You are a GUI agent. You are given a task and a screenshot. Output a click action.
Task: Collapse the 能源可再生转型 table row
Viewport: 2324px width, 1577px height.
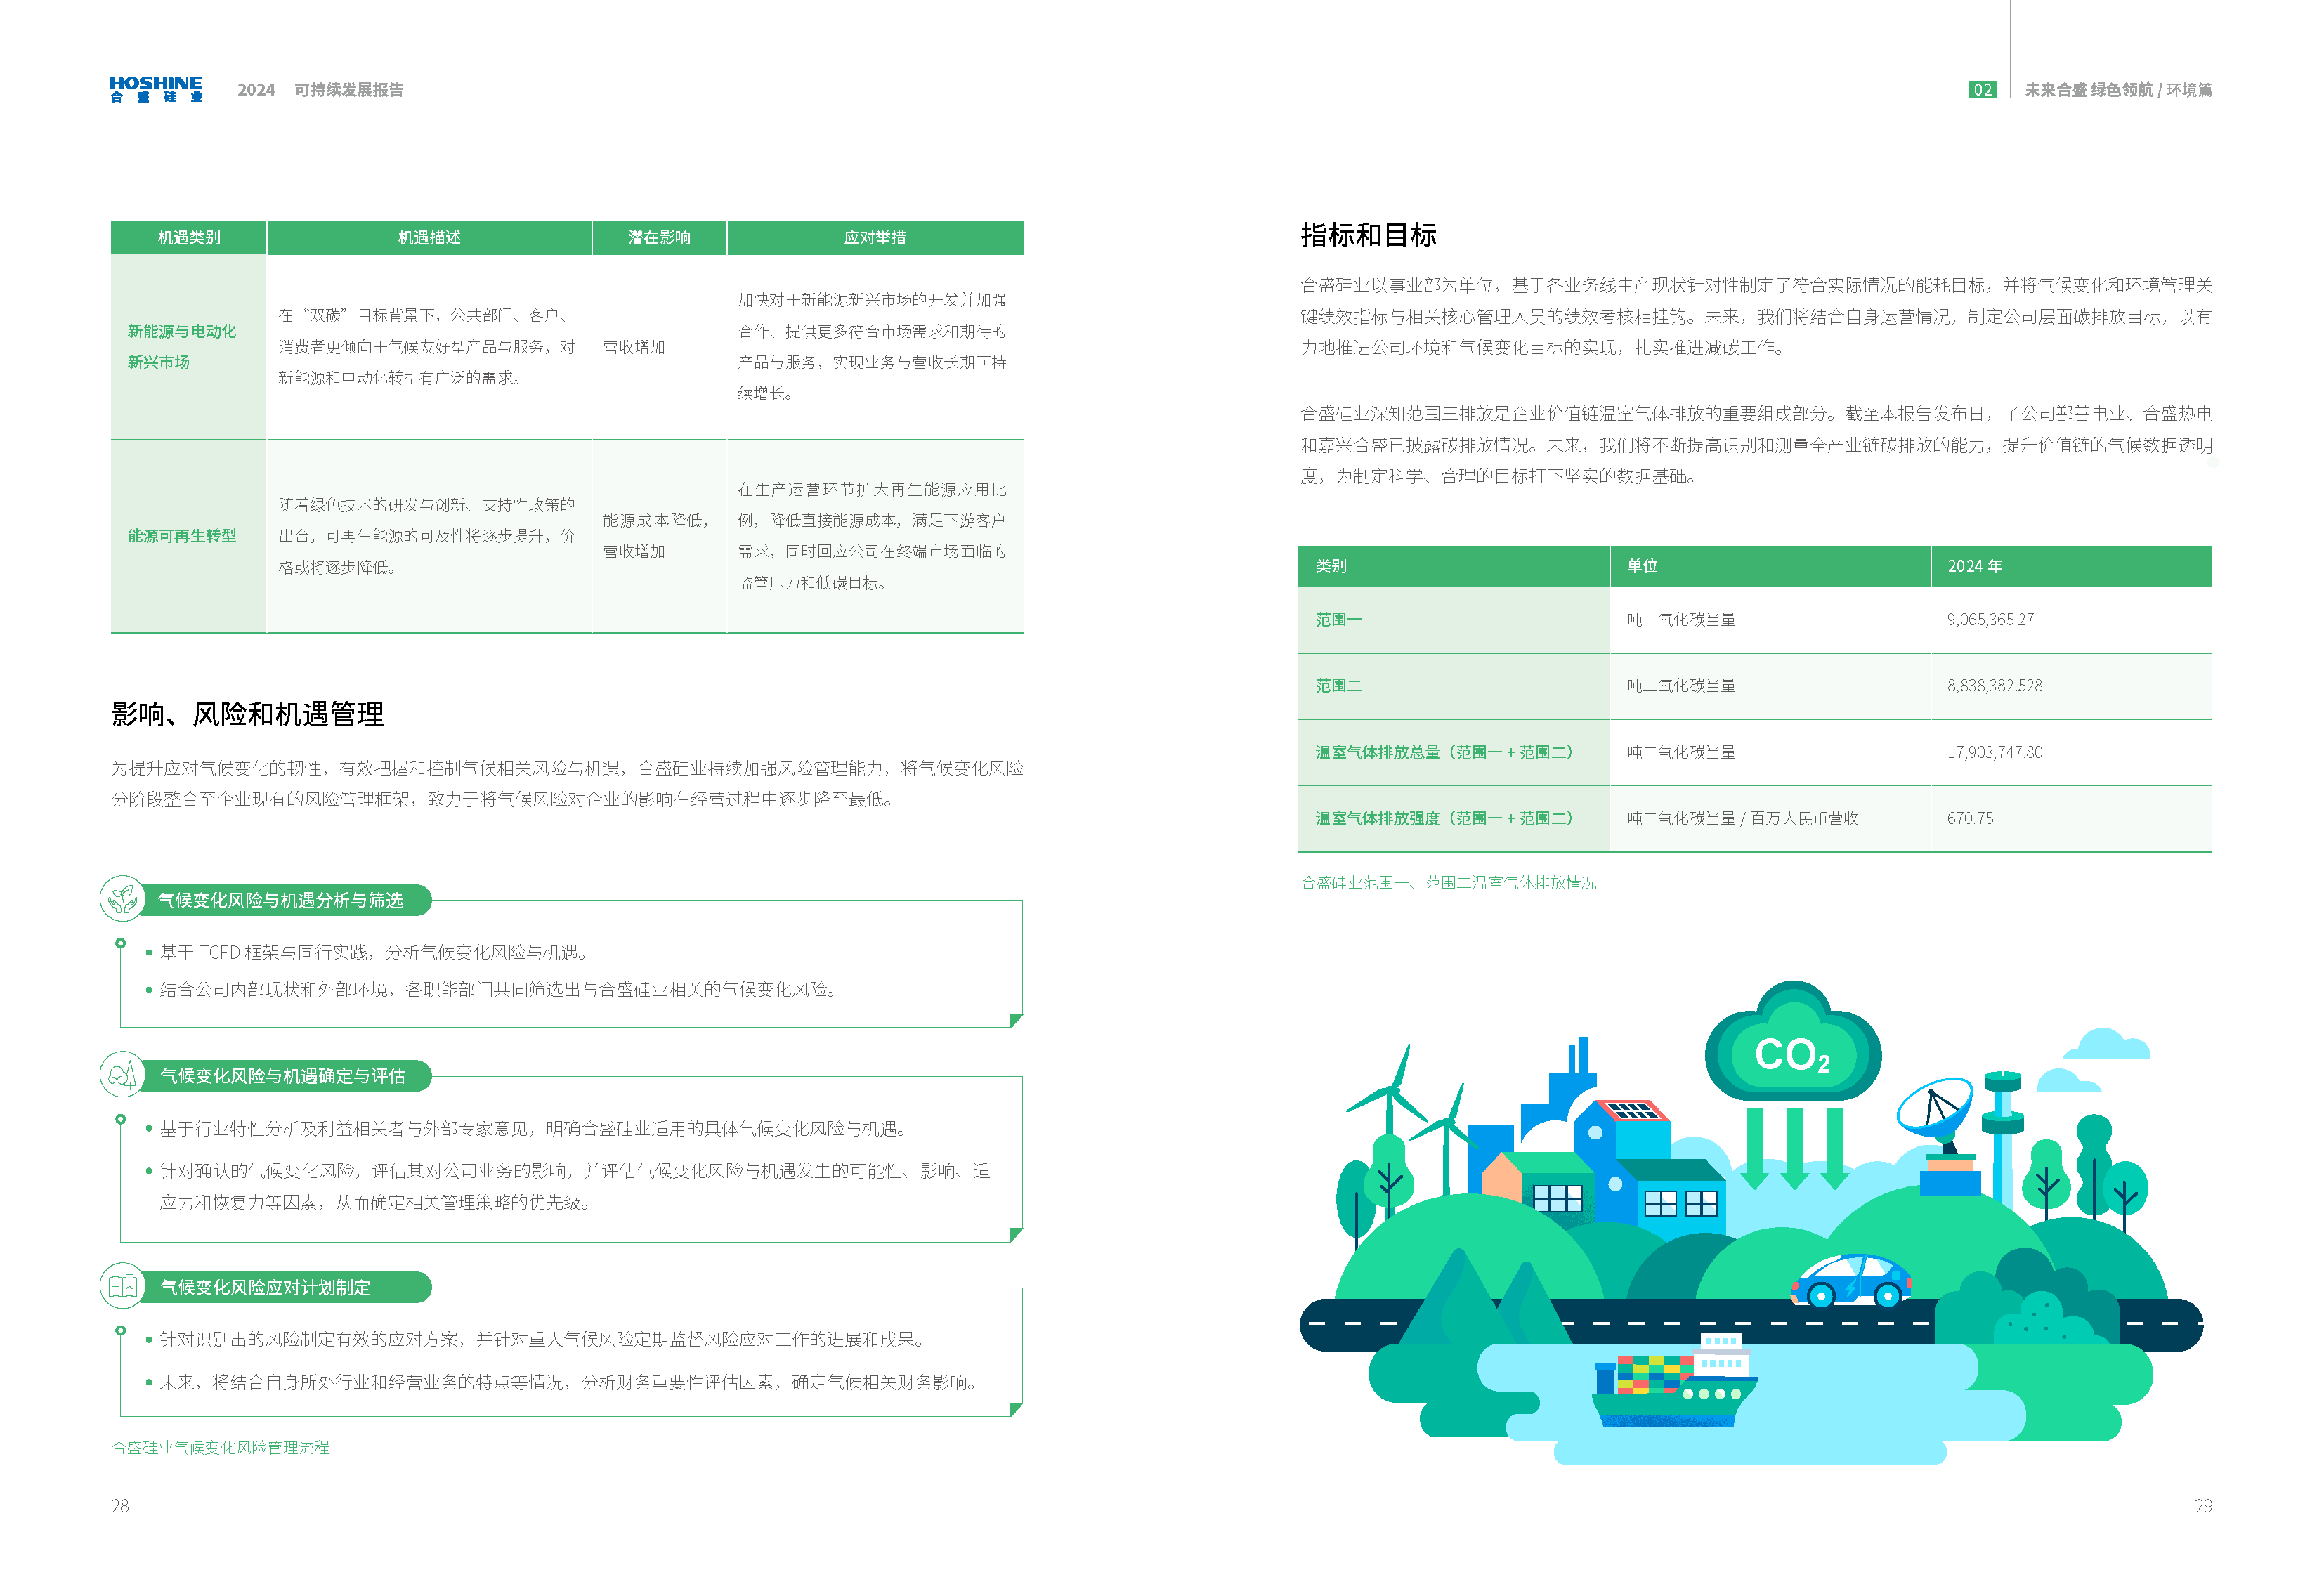(x=183, y=536)
